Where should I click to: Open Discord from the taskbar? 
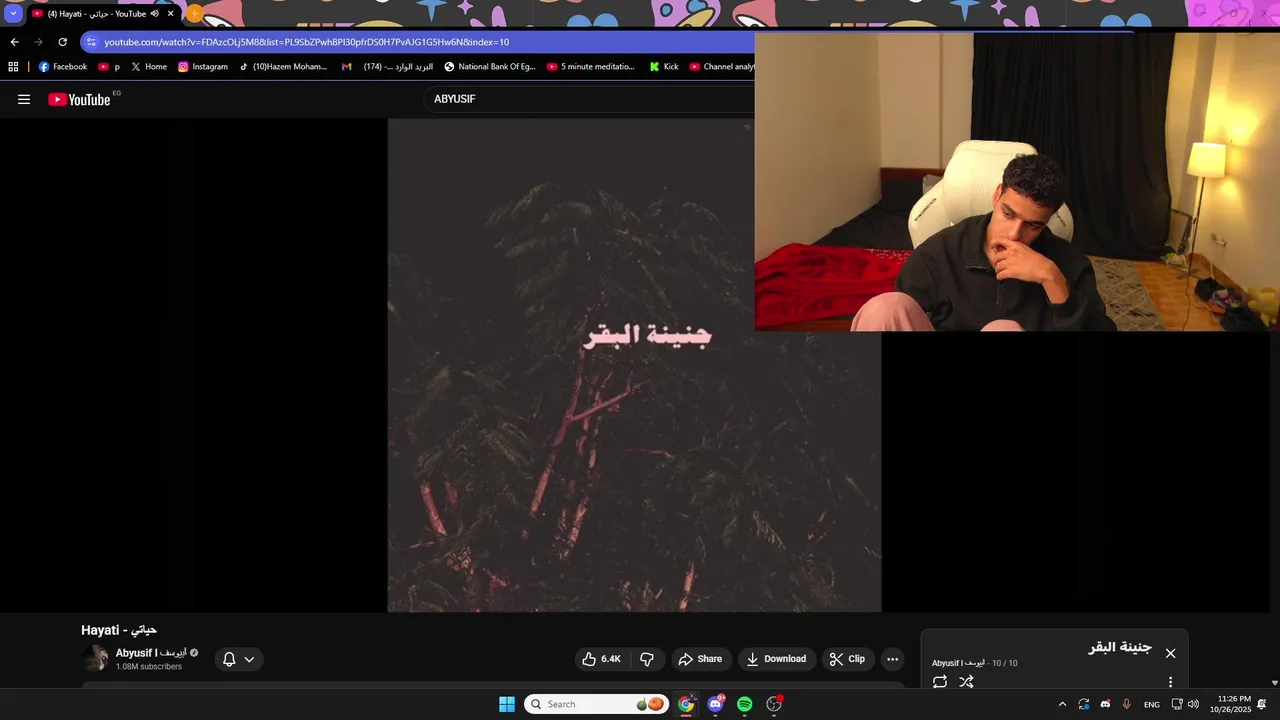tap(716, 704)
